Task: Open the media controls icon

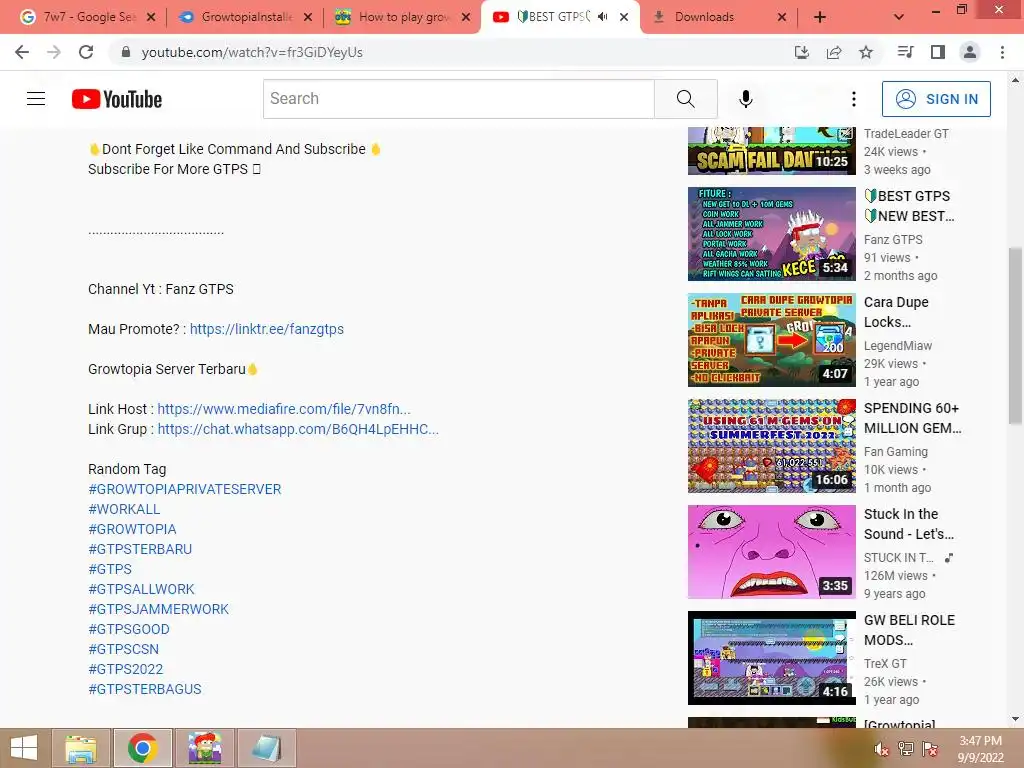Action: (x=905, y=52)
